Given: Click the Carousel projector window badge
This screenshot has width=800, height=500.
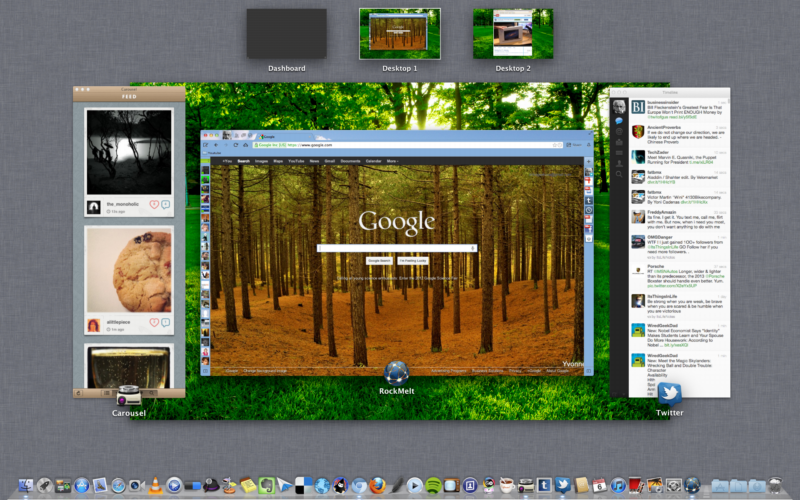Looking at the screenshot, I should [x=128, y=395].
